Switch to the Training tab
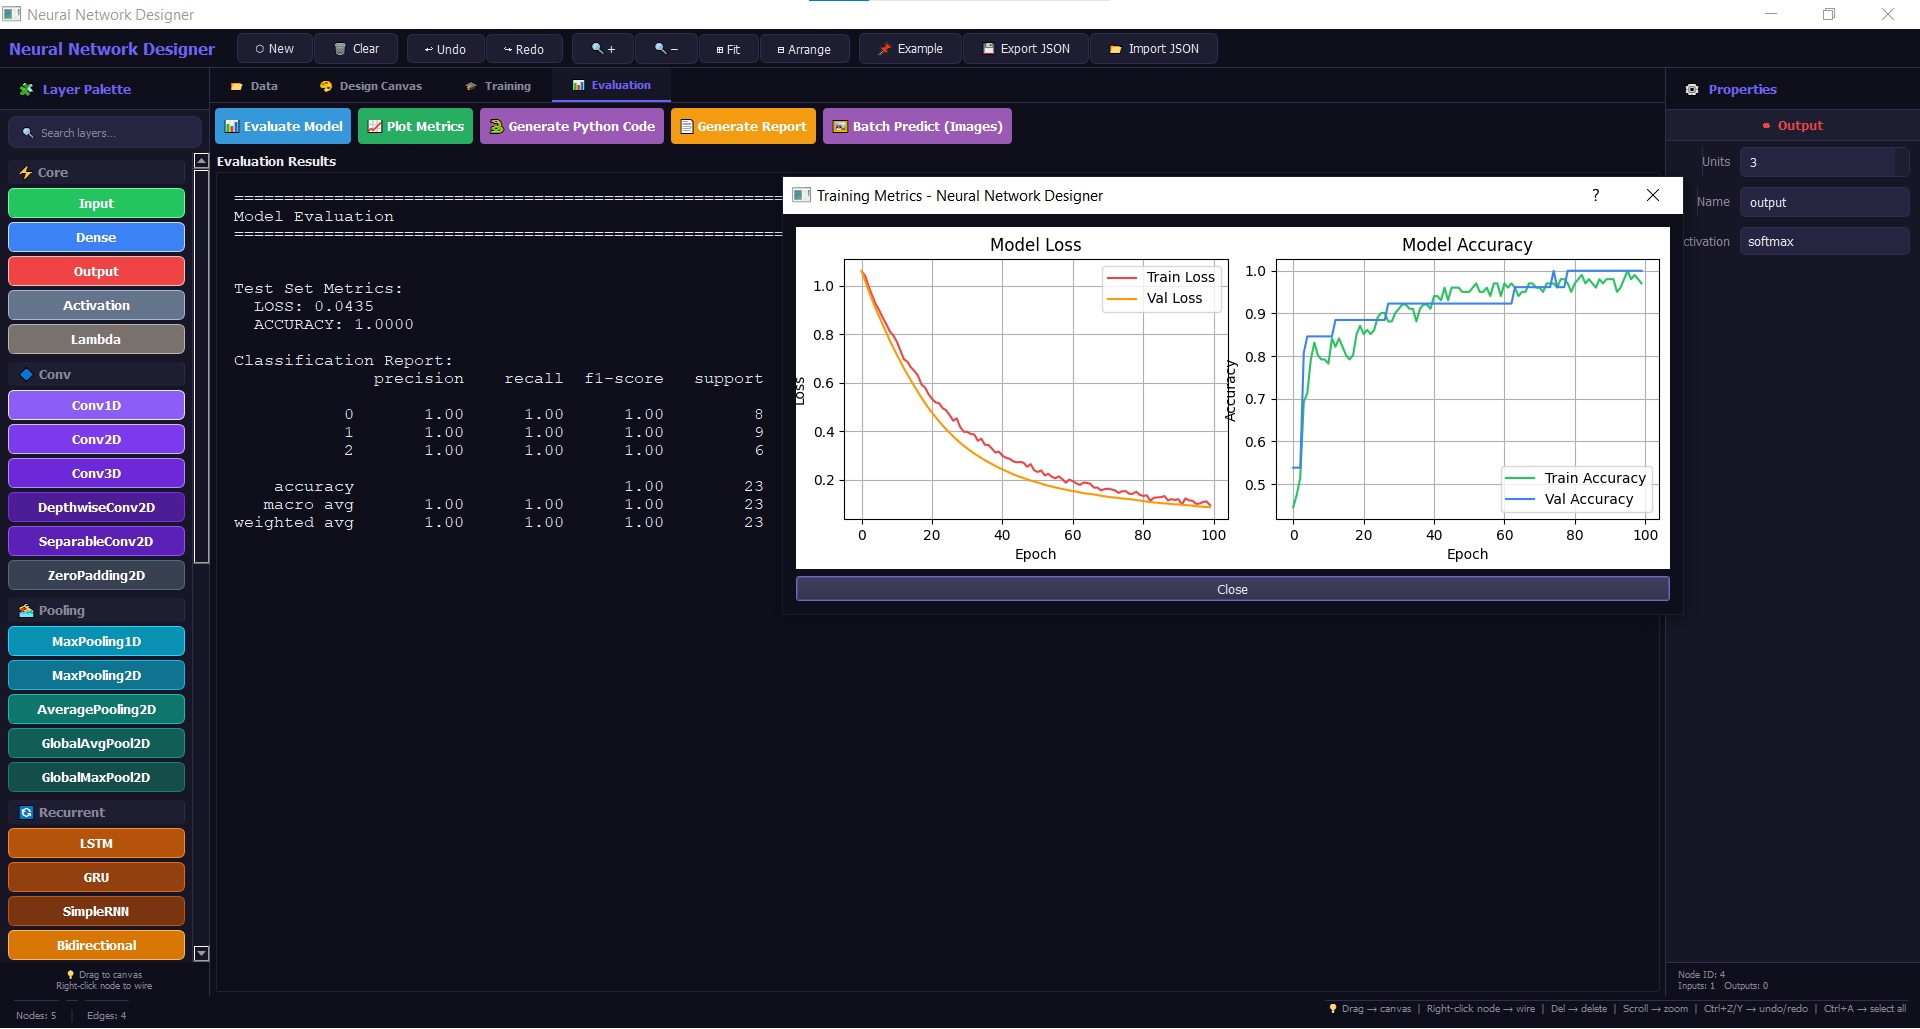The height and width of the screenshot is (1029, 1920). click(498, 86)
